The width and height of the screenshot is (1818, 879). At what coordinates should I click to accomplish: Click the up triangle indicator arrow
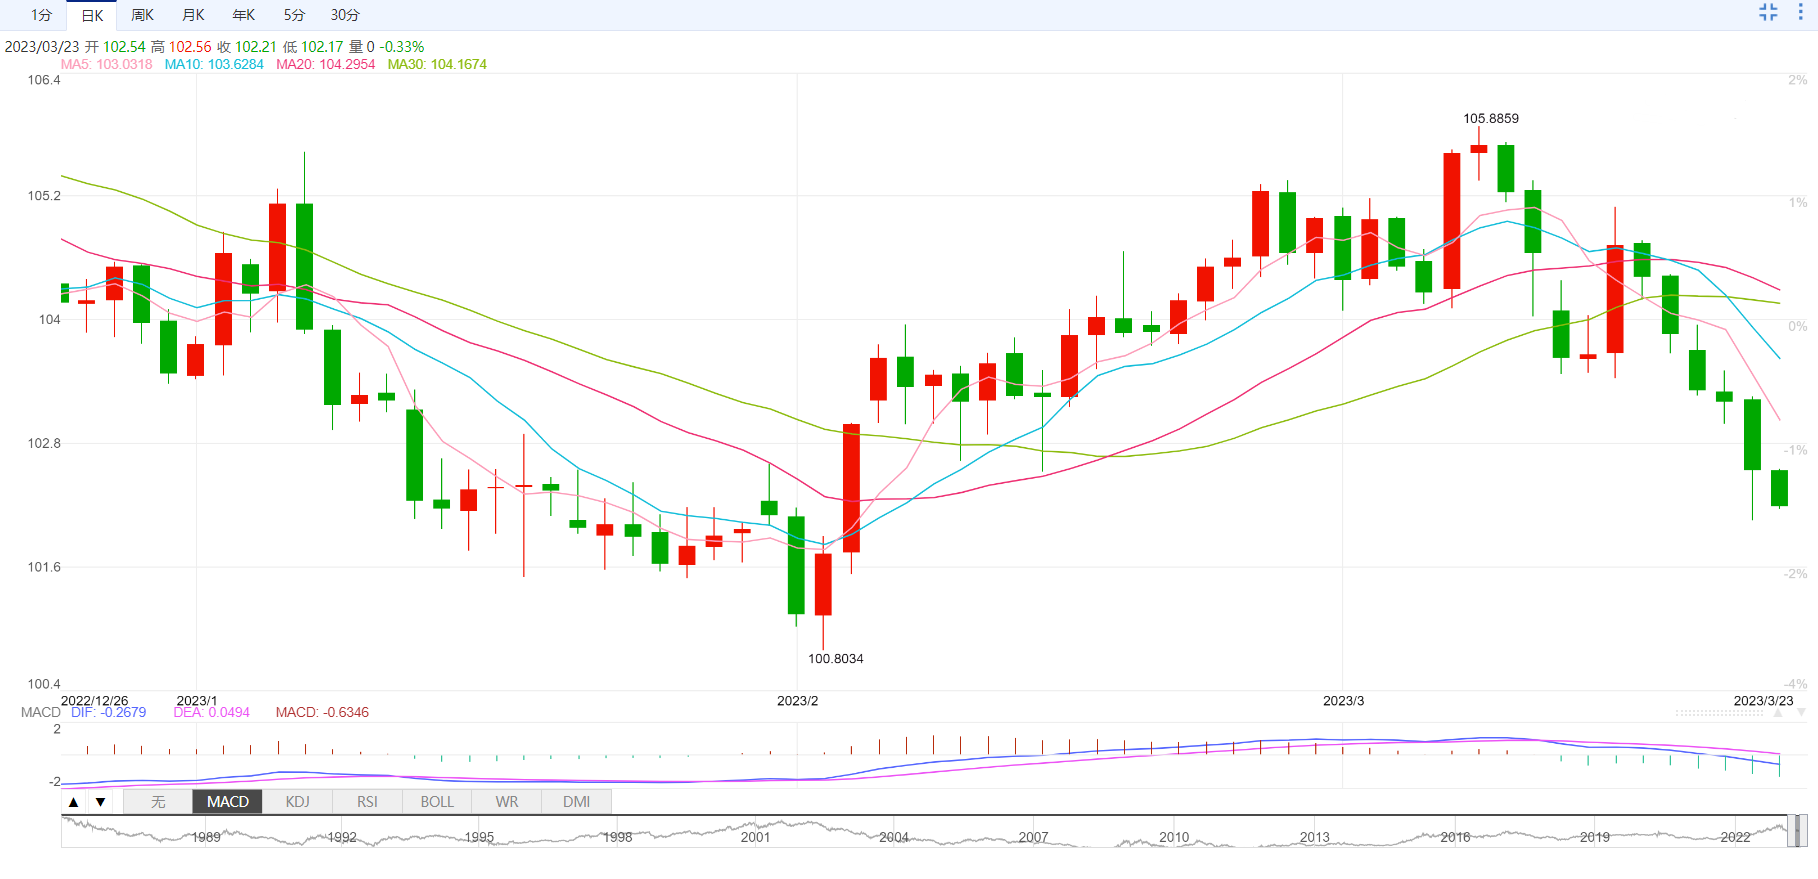(73, 802)
